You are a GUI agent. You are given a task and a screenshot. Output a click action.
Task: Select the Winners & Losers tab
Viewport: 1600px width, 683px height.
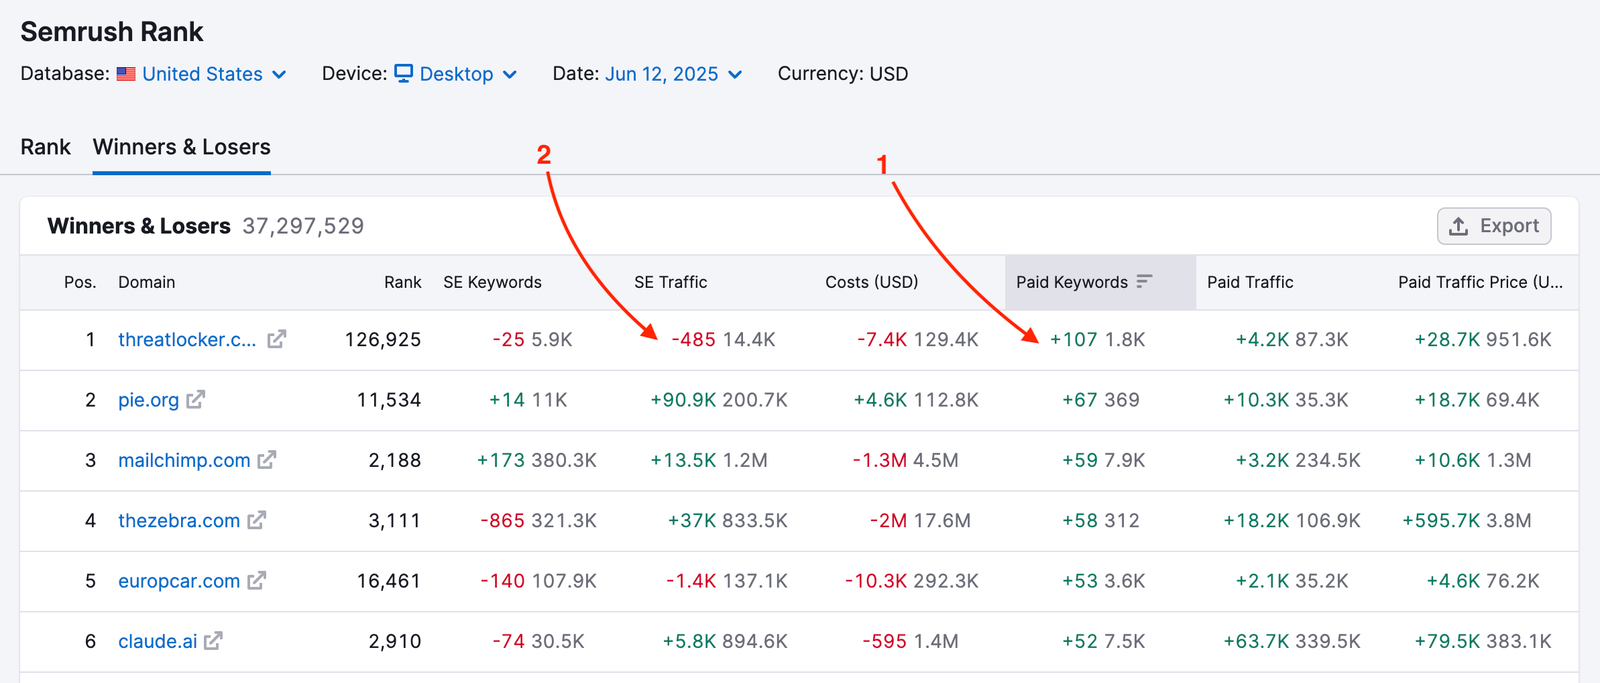tap(181, 147)
